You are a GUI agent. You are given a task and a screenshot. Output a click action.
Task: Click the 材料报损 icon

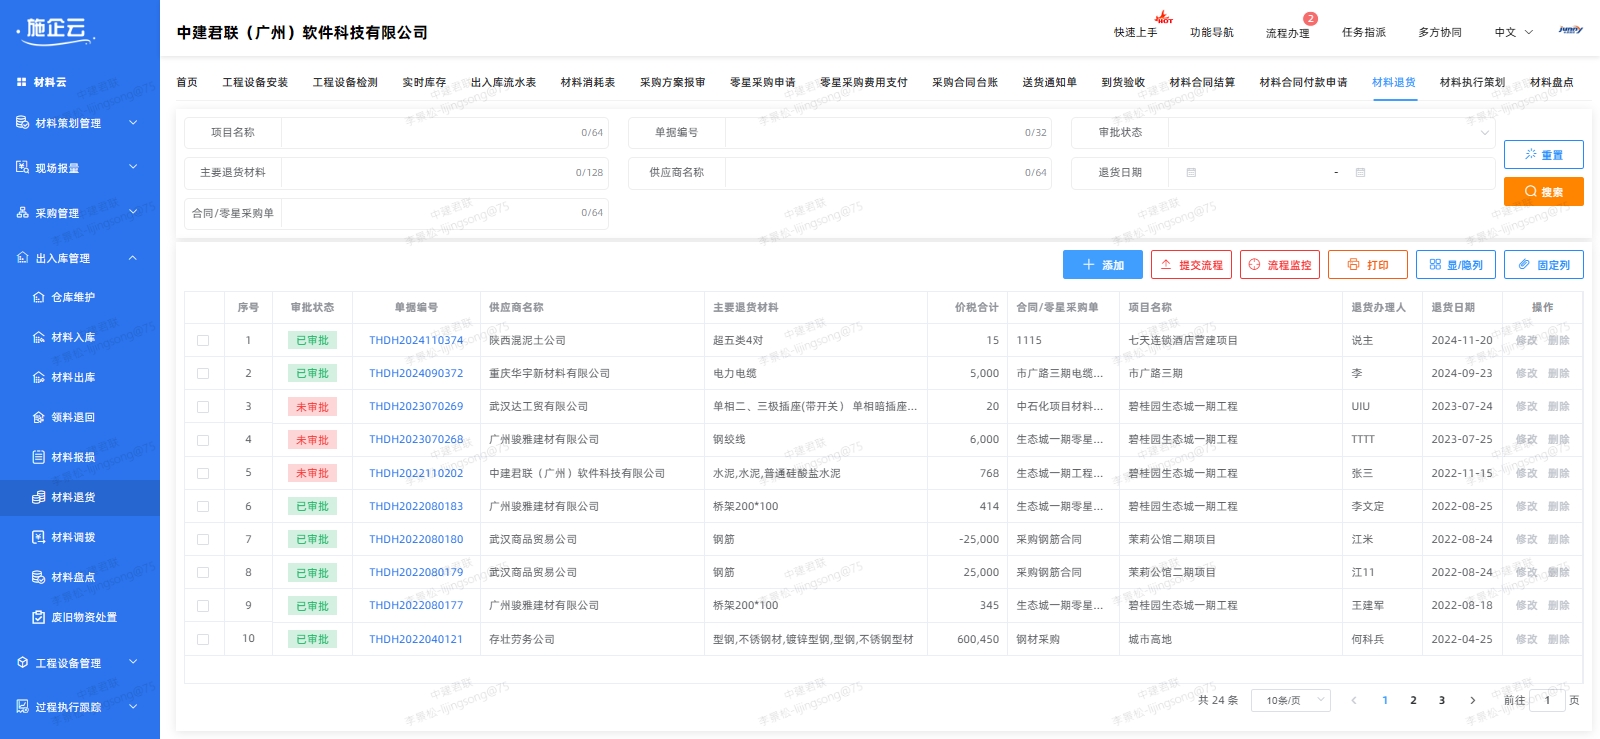tap(38, 457)
